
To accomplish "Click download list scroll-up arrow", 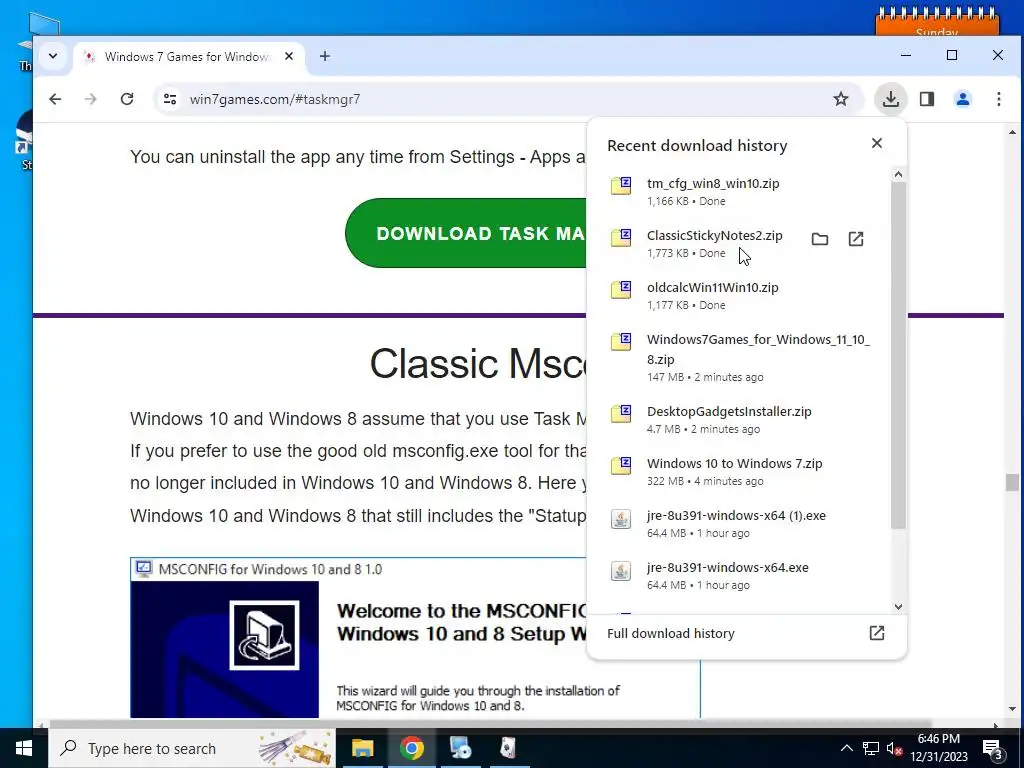I will (x=898, y=174).
